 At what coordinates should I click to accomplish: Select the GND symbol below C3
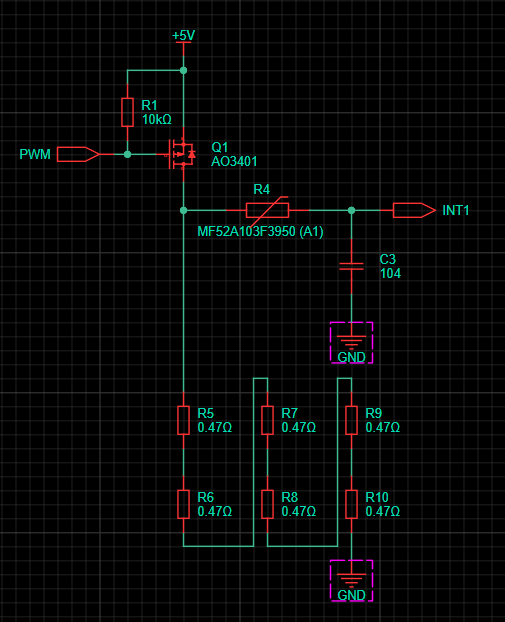[351, 343]
